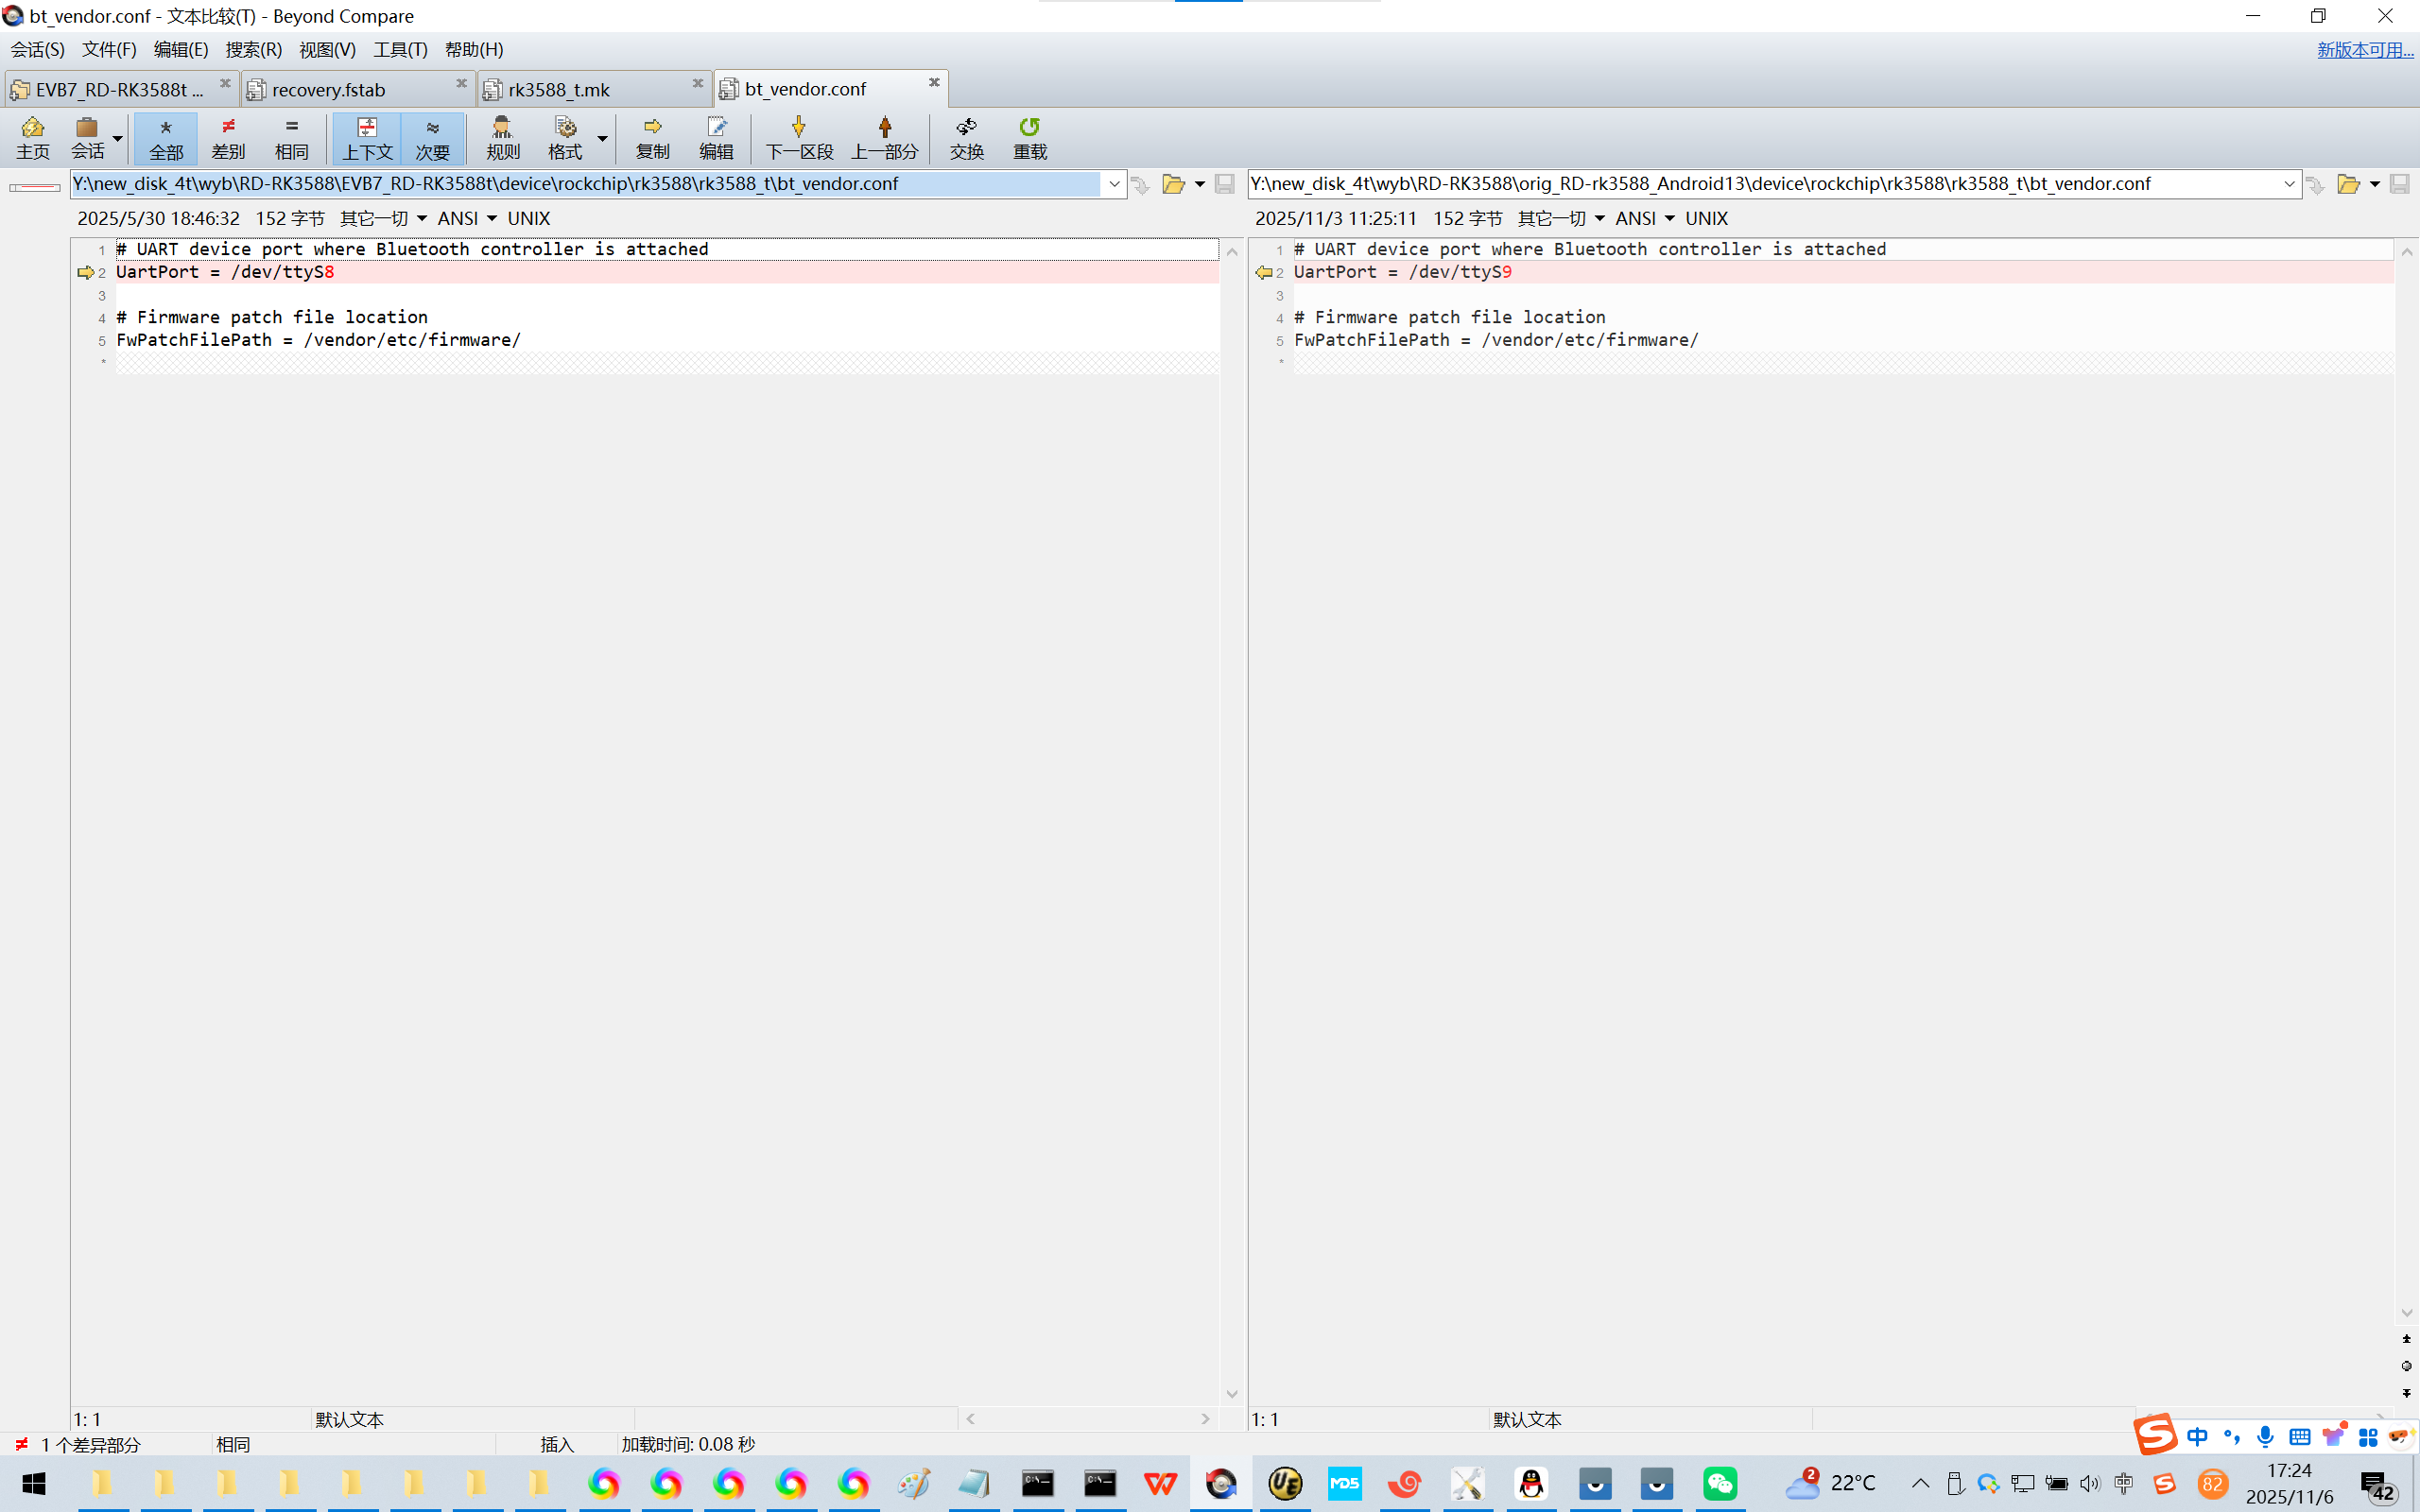
Task: Toggle Show Differences (差别) filter
Action: tap(228, 137)
